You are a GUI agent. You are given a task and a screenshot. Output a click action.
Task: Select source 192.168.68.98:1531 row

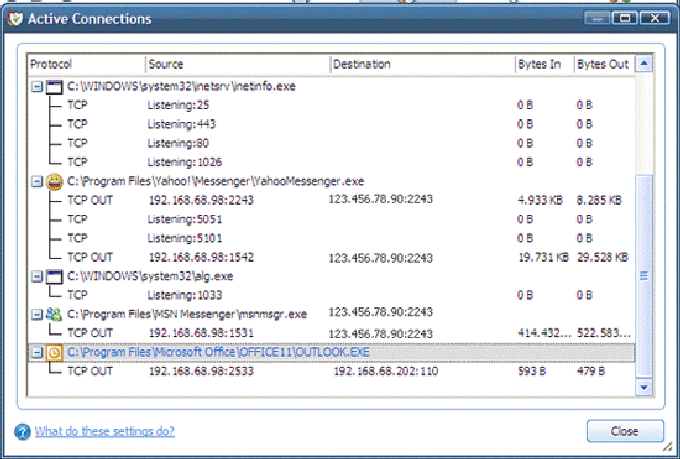(x=331, y=333)
